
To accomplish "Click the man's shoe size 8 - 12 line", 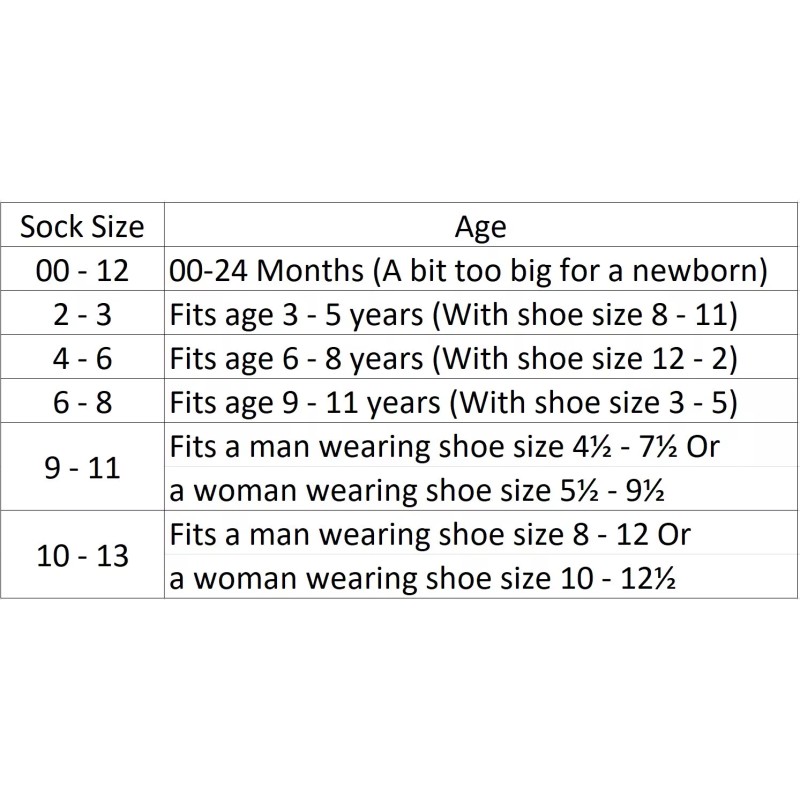I will [430, 534].
